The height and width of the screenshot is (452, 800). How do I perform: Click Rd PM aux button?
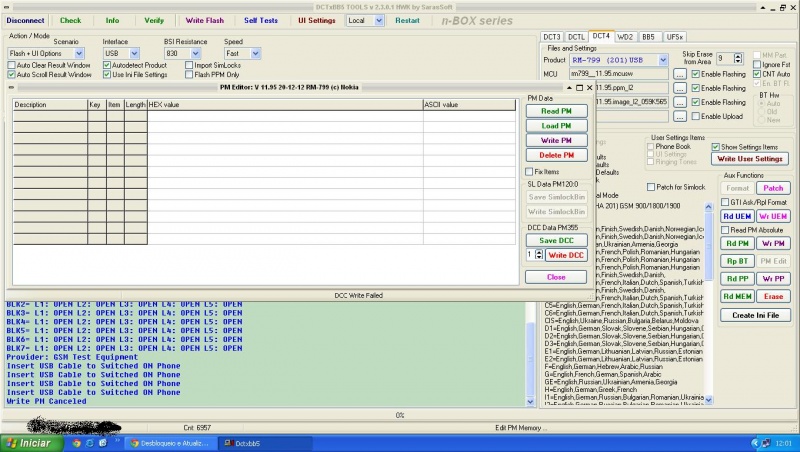(x=737, y=244)
